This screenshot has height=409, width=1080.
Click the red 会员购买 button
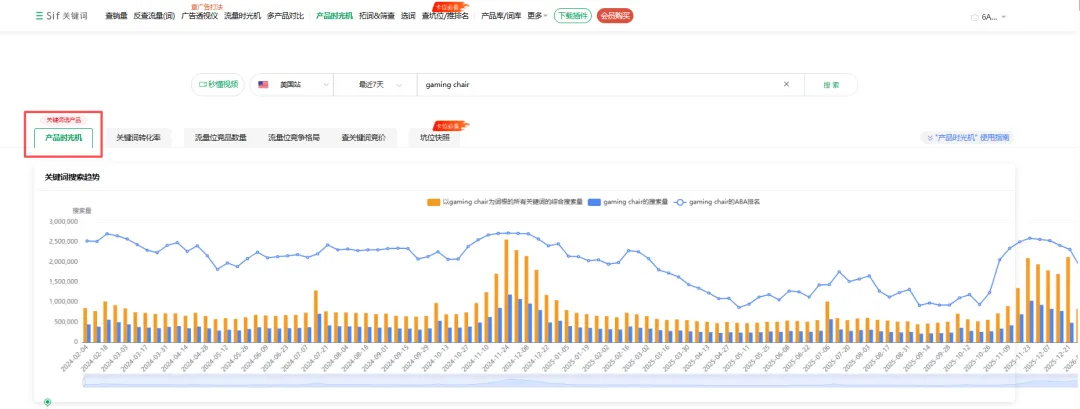click(x=614, y=16)
